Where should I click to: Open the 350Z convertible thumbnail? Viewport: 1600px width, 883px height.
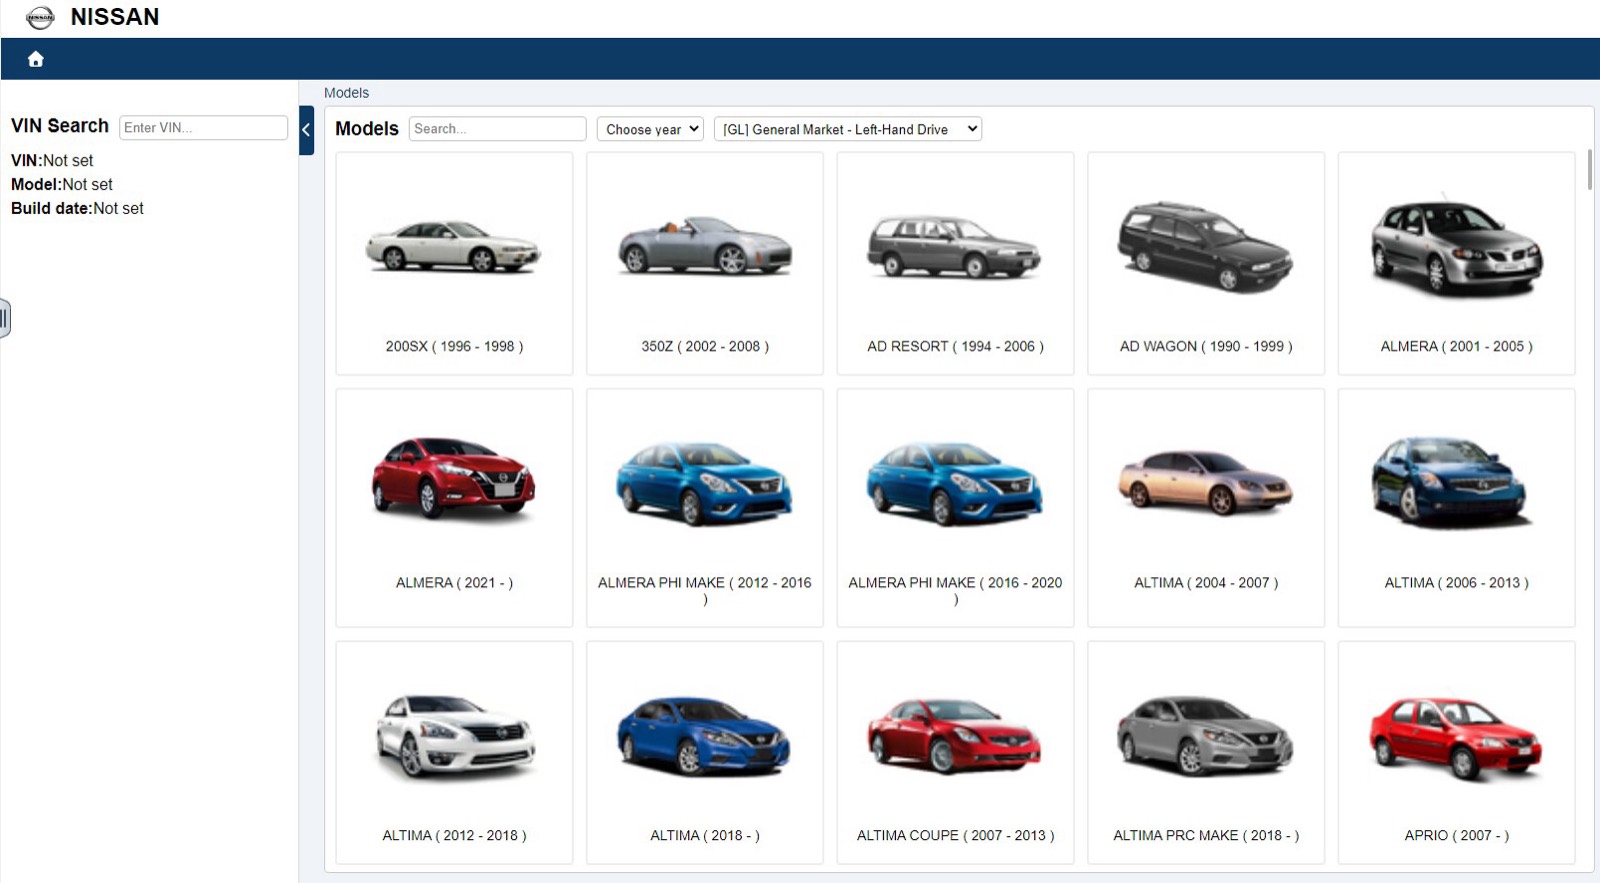(x=705, y=245)
